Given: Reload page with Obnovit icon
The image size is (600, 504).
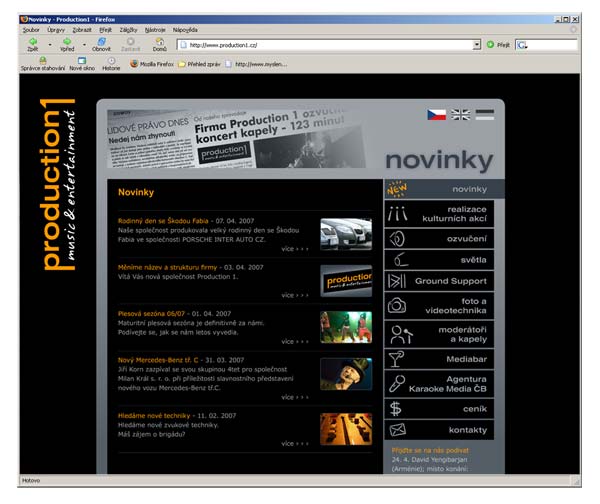Looking at the screenshot, I should [x=101, y=44].
